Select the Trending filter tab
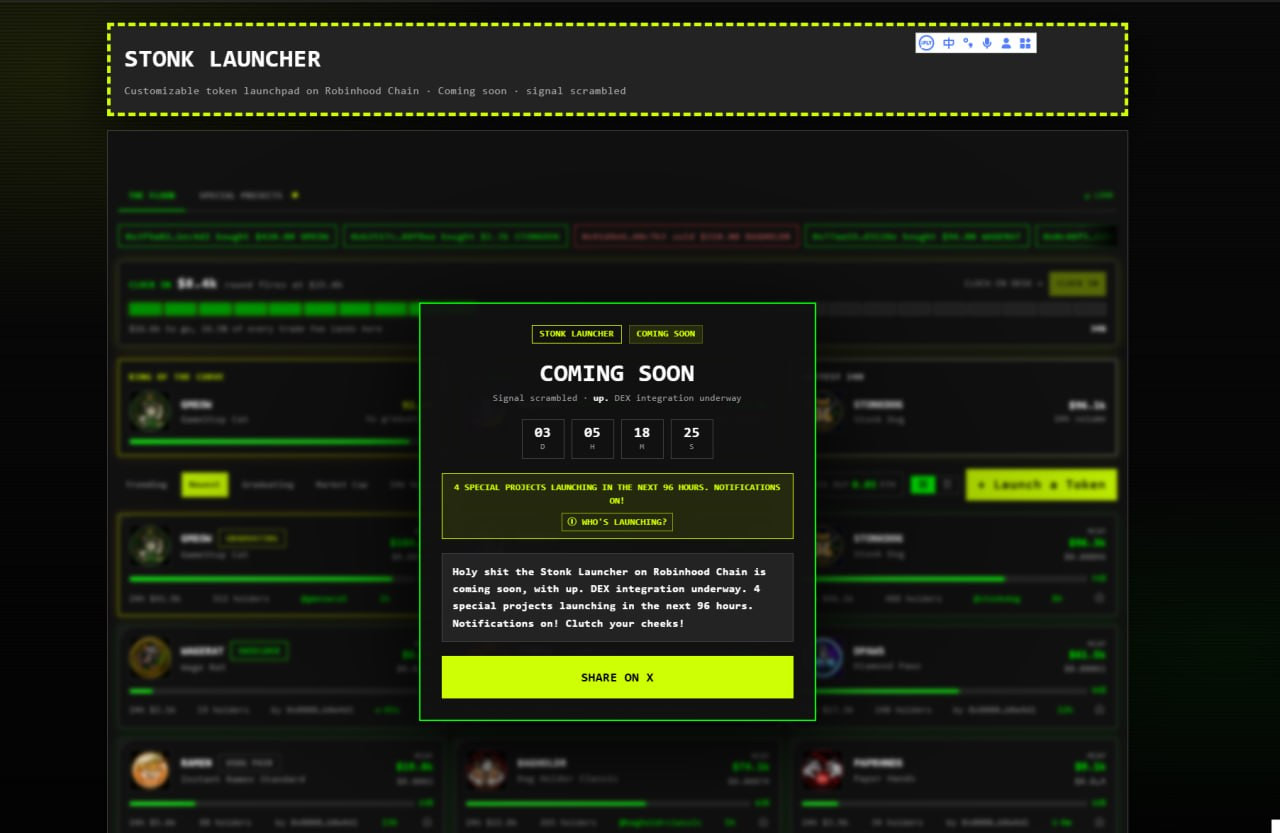This screenshot has width=1280, height=833. coord(146,485)
